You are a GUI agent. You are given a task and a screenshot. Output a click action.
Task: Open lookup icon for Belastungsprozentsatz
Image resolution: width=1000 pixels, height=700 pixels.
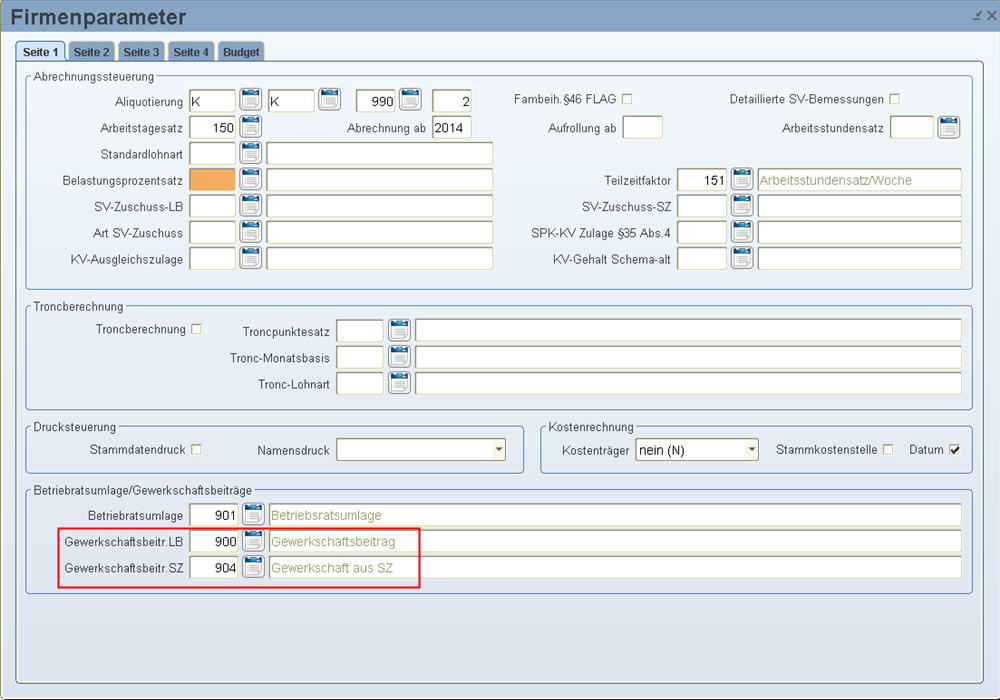pyautogui.click(x=251, y=179)
